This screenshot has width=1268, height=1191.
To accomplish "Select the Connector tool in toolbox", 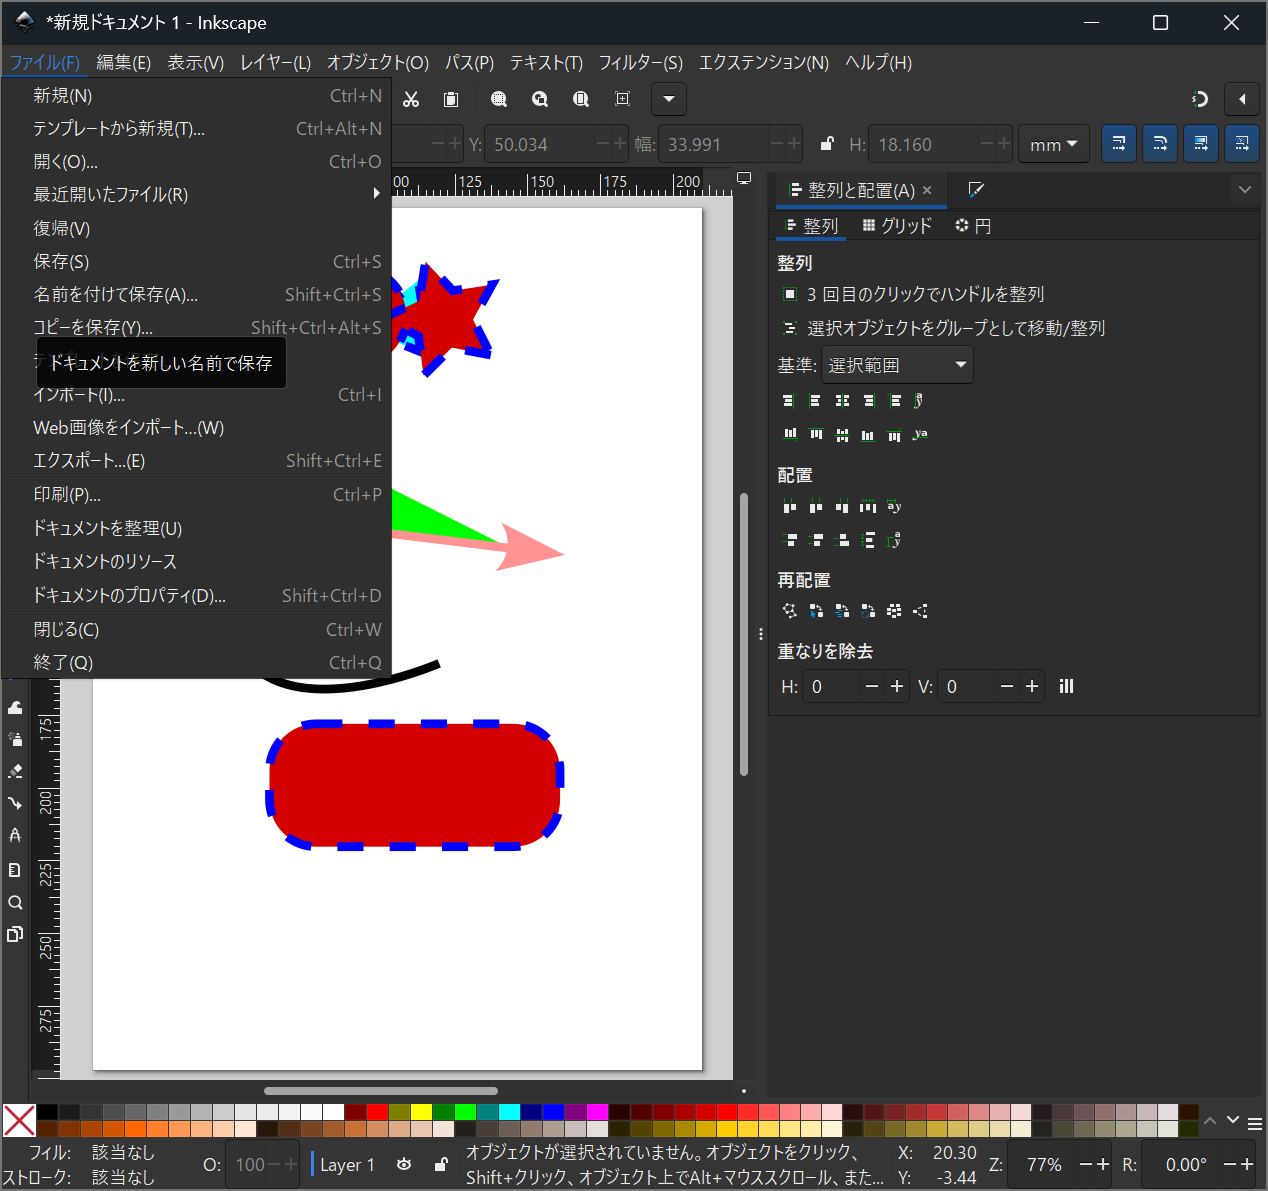I will click(15, 803).
